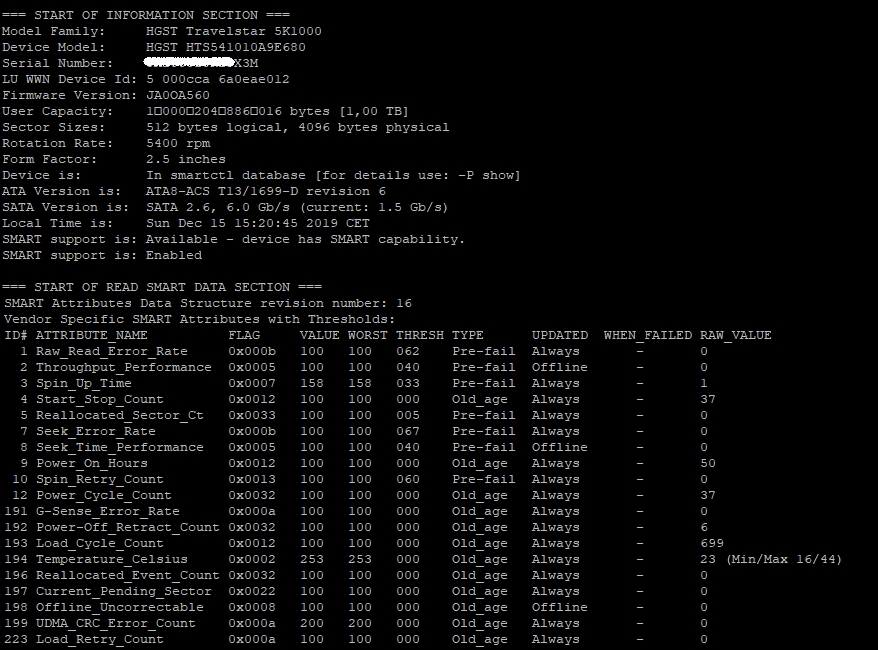Click 'START OF READ SMART DATA SECTION' header

[x=162, y=287]
